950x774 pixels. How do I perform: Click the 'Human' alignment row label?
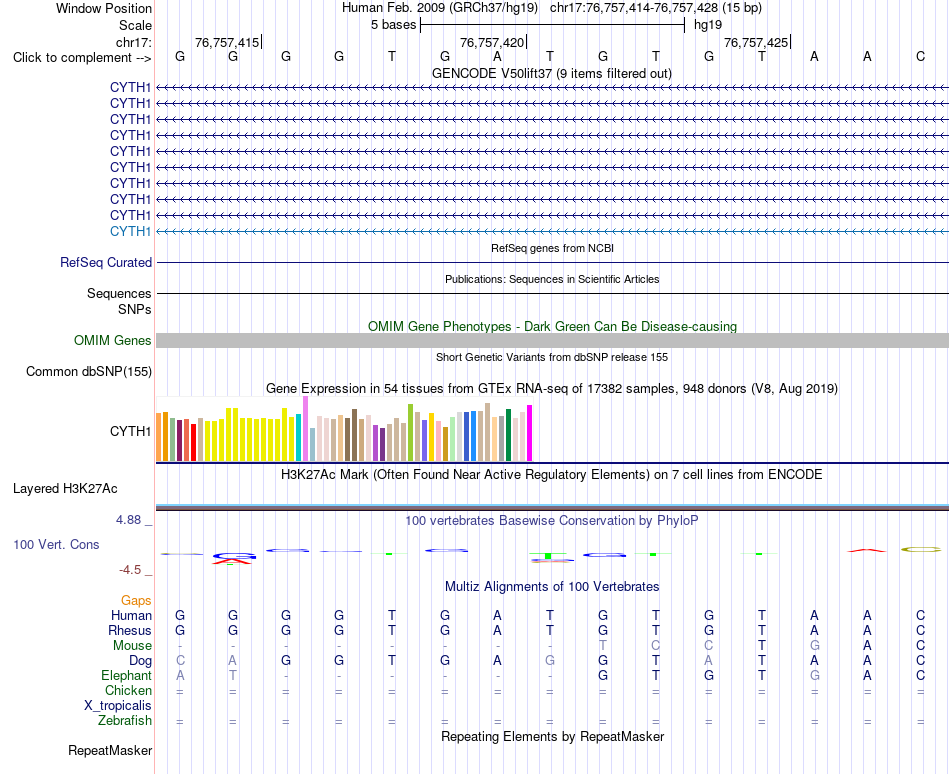point(131,616)
